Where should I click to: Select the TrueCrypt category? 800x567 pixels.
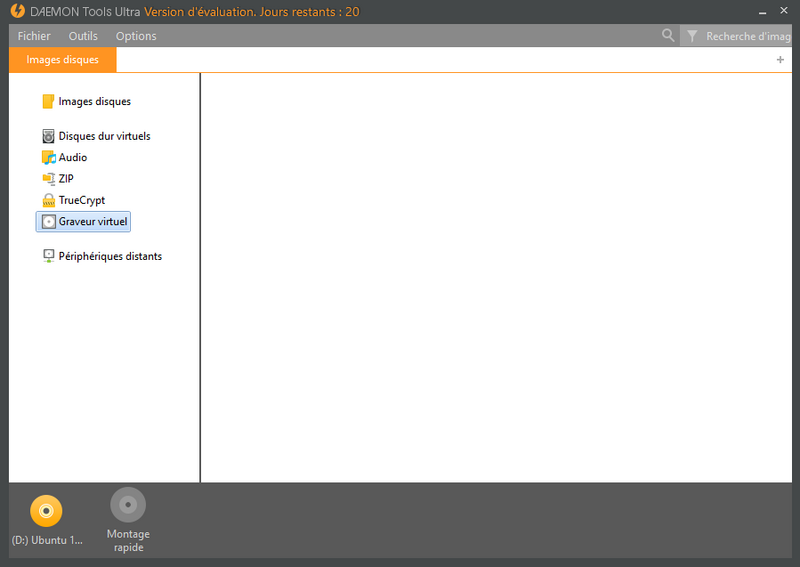point(82,200)
